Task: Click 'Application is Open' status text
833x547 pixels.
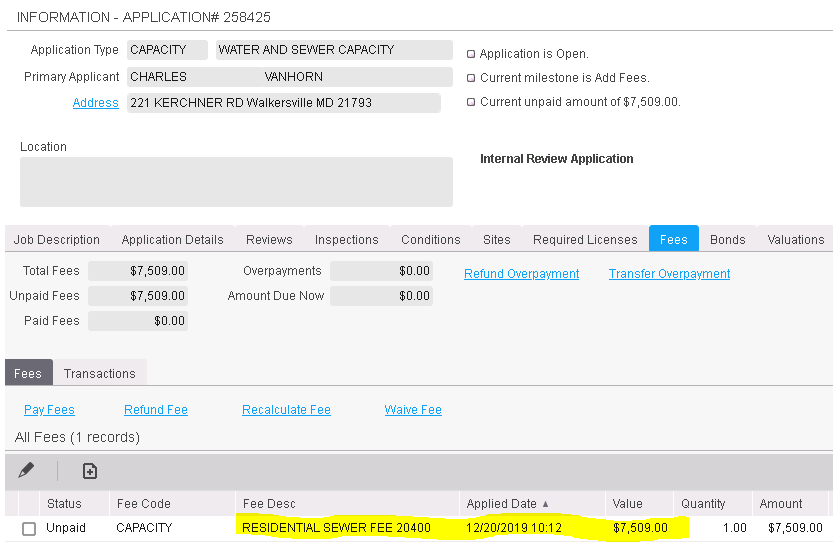Action: 534,54
